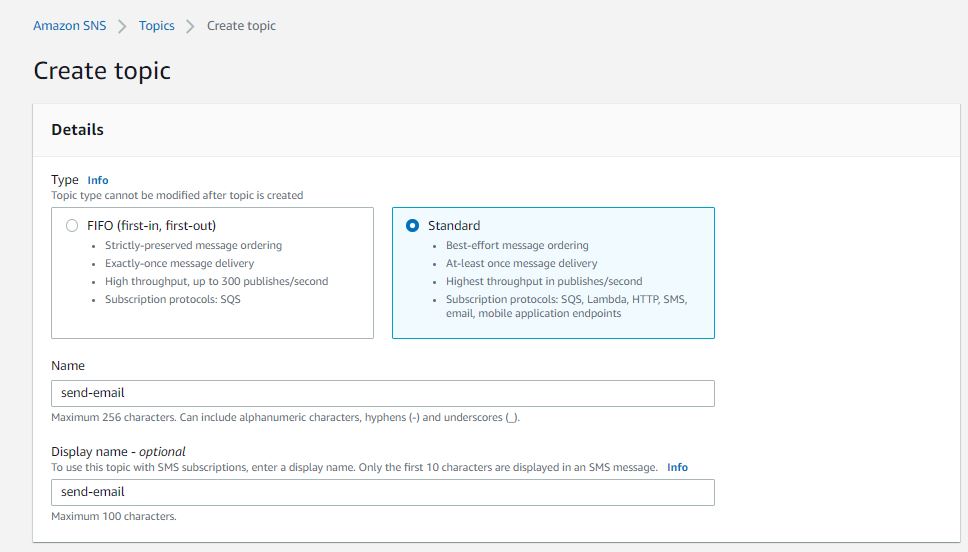Select the FIFO (first-in, first-out) radio button

tap(72, 226)
